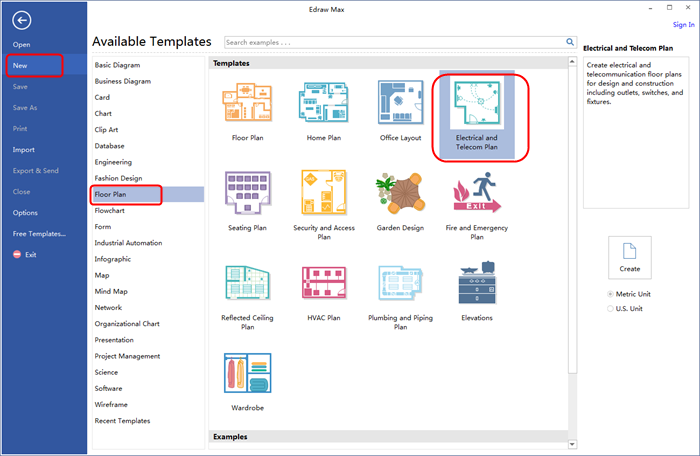Select the Seating Plan template

[247, 193]
